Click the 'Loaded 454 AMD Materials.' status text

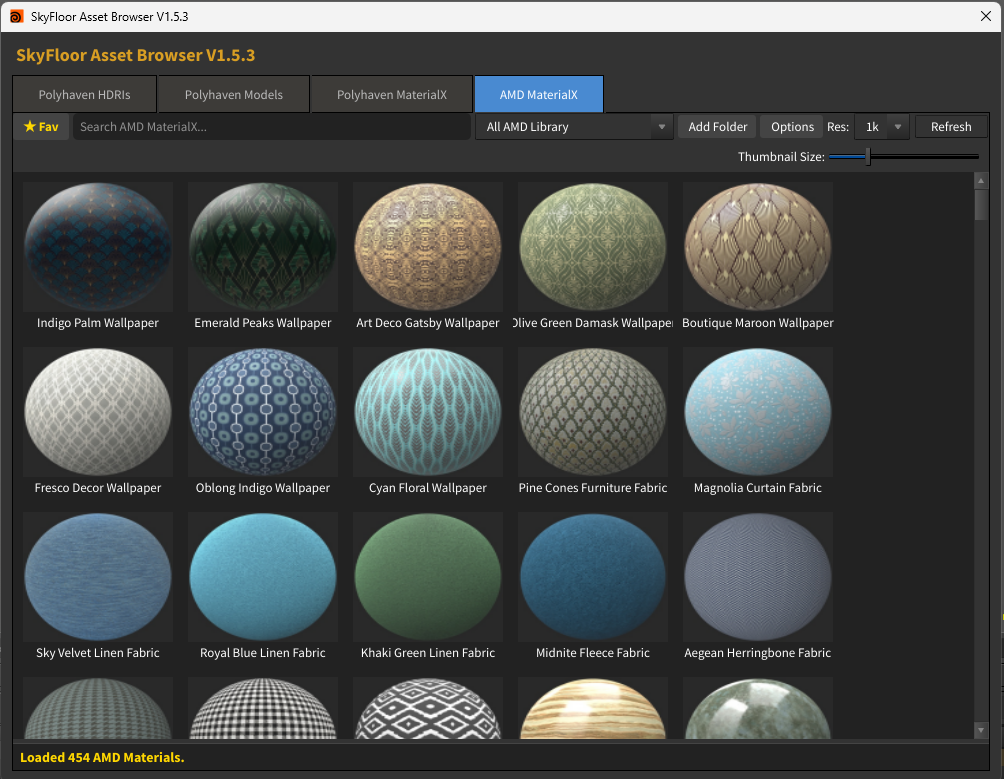coord(102,757)
